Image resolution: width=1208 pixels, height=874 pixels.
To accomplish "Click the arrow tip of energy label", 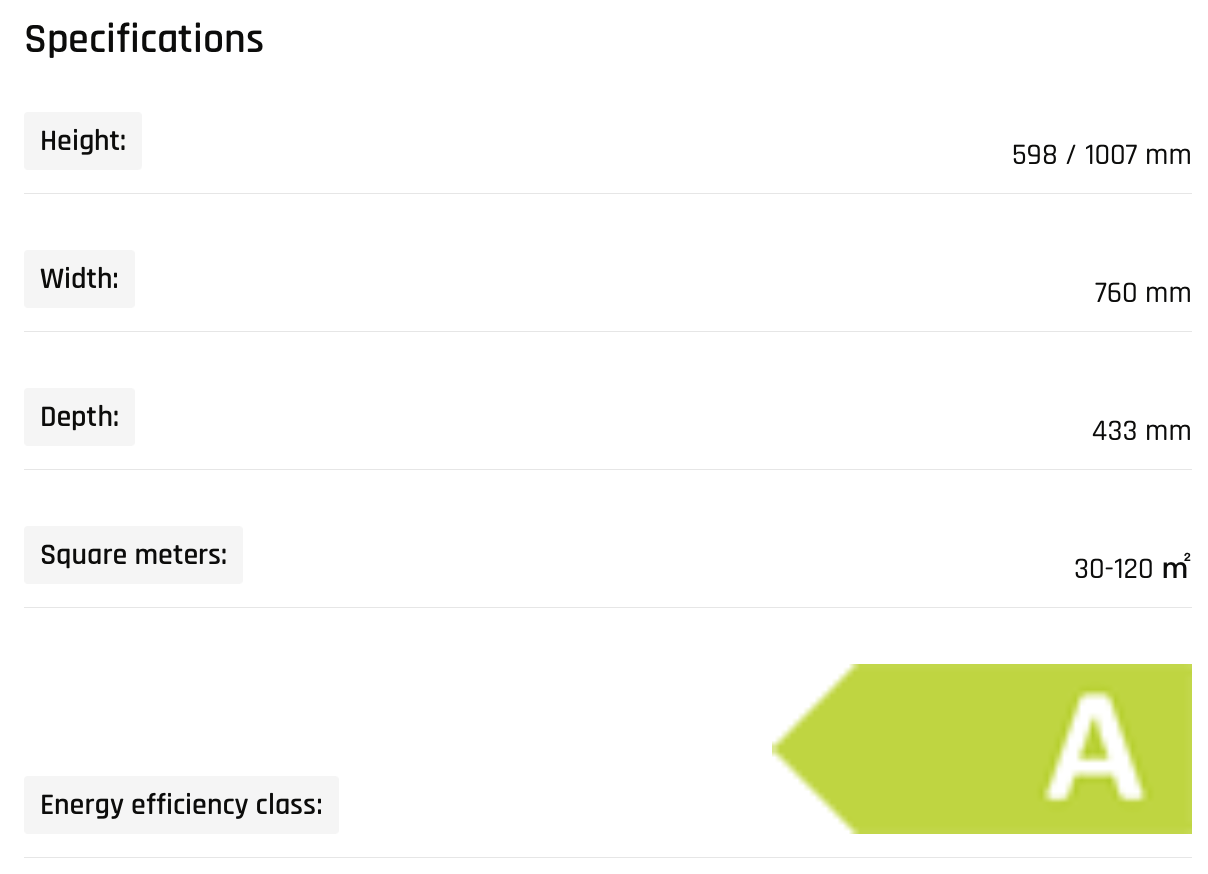I will [x=782, y=748].
